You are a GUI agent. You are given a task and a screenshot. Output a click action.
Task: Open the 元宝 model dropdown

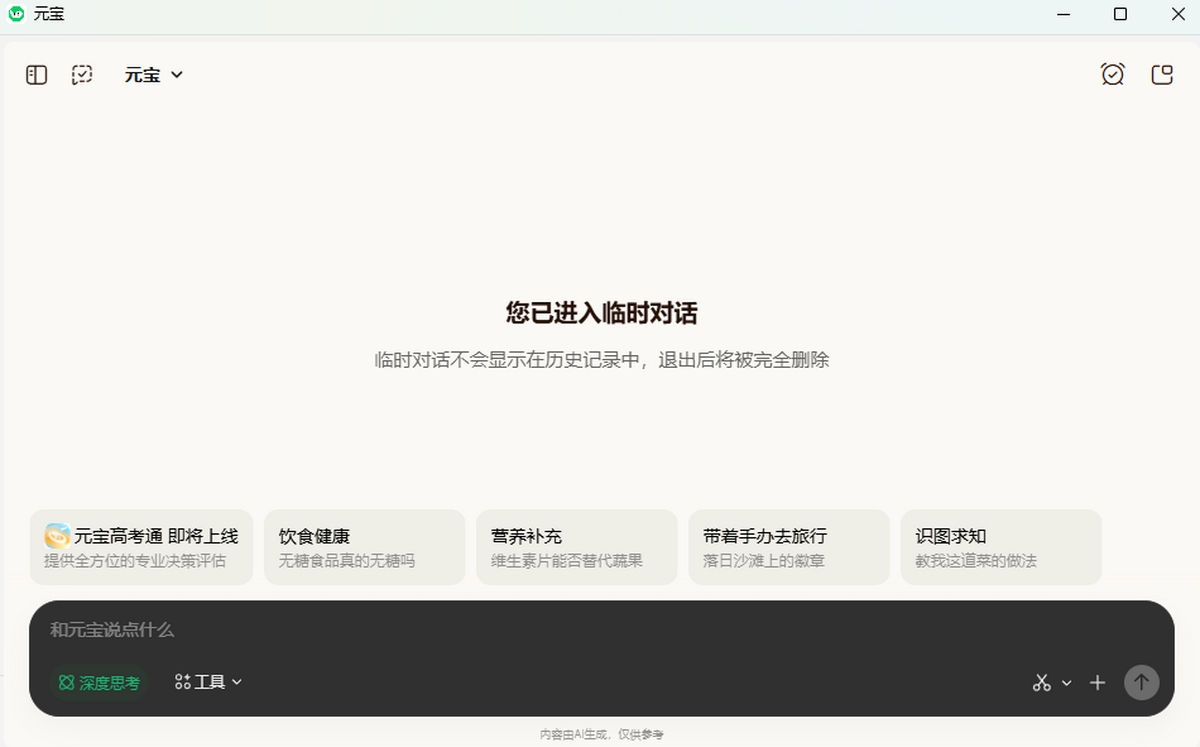pos(154,75)
